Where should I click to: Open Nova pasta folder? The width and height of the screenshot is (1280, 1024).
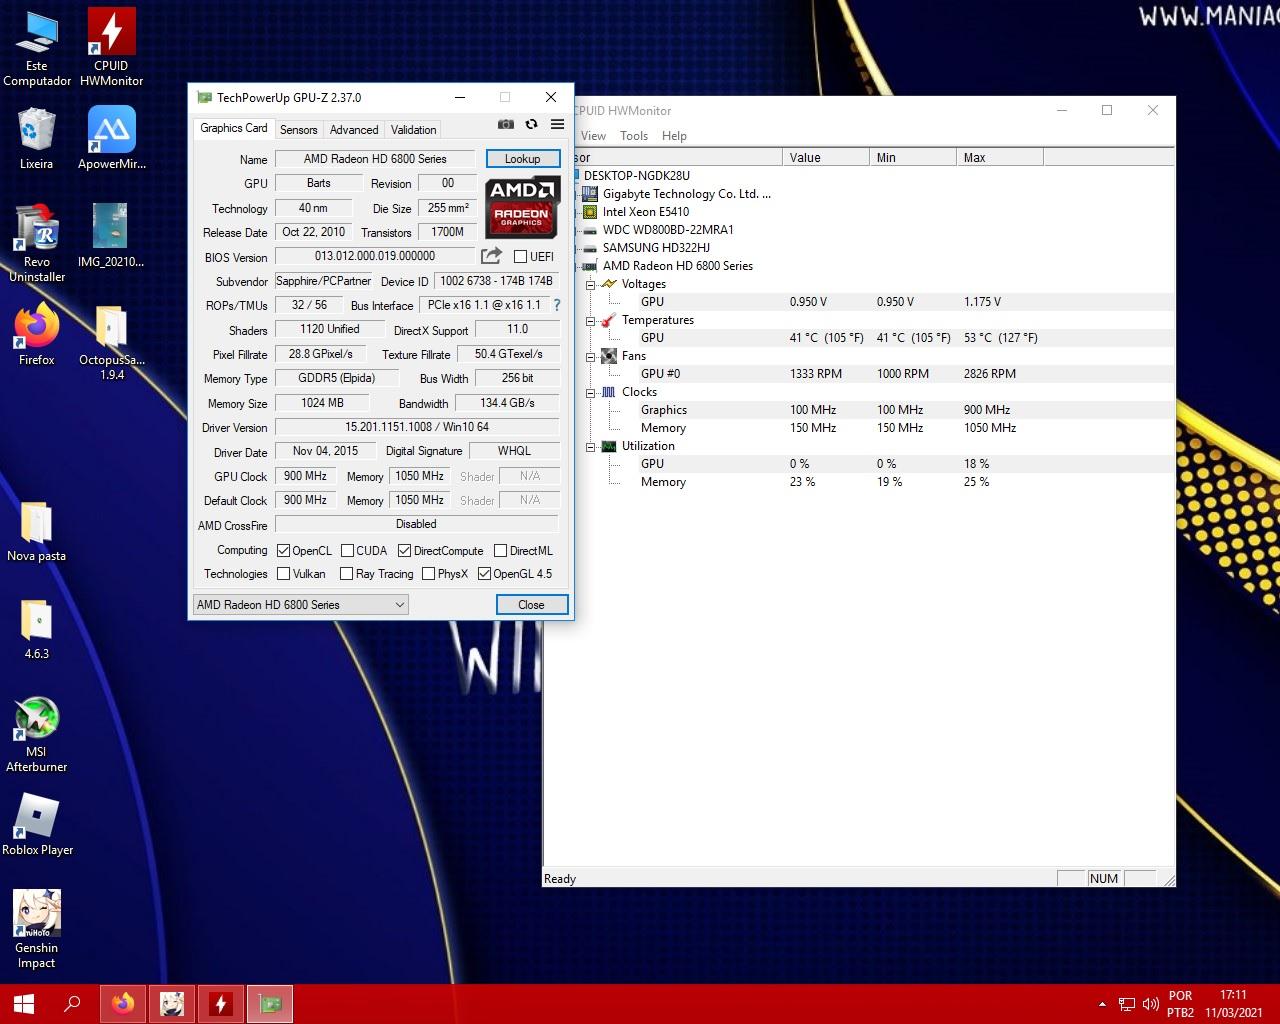(x=37, y=530)
